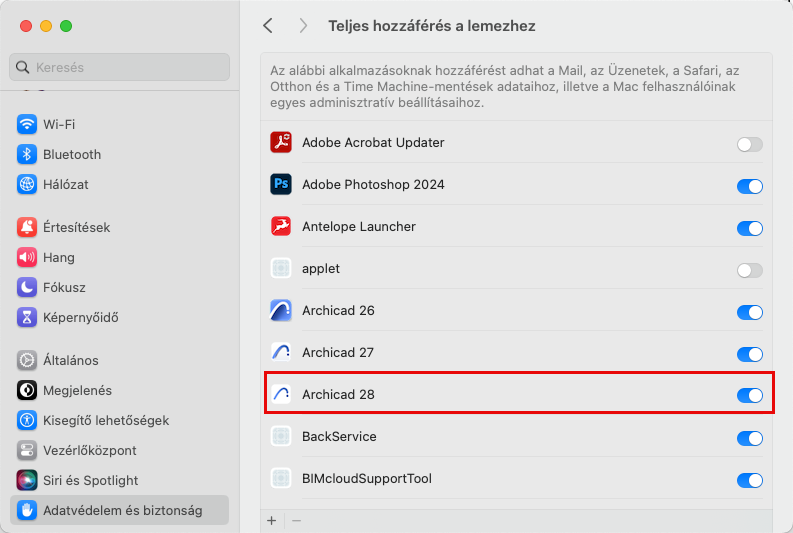
Task: Click the Teljes hozzáférés a lemezhez title
Action: click(431, 26)
